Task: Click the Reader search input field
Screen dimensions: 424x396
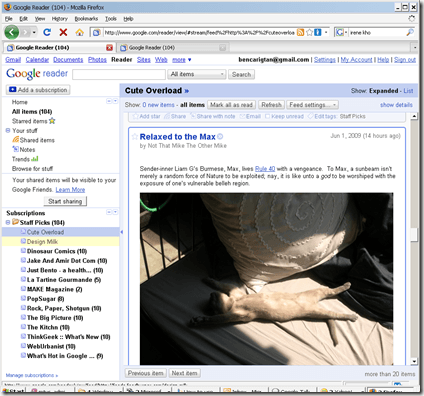Action: pos(119,74)
